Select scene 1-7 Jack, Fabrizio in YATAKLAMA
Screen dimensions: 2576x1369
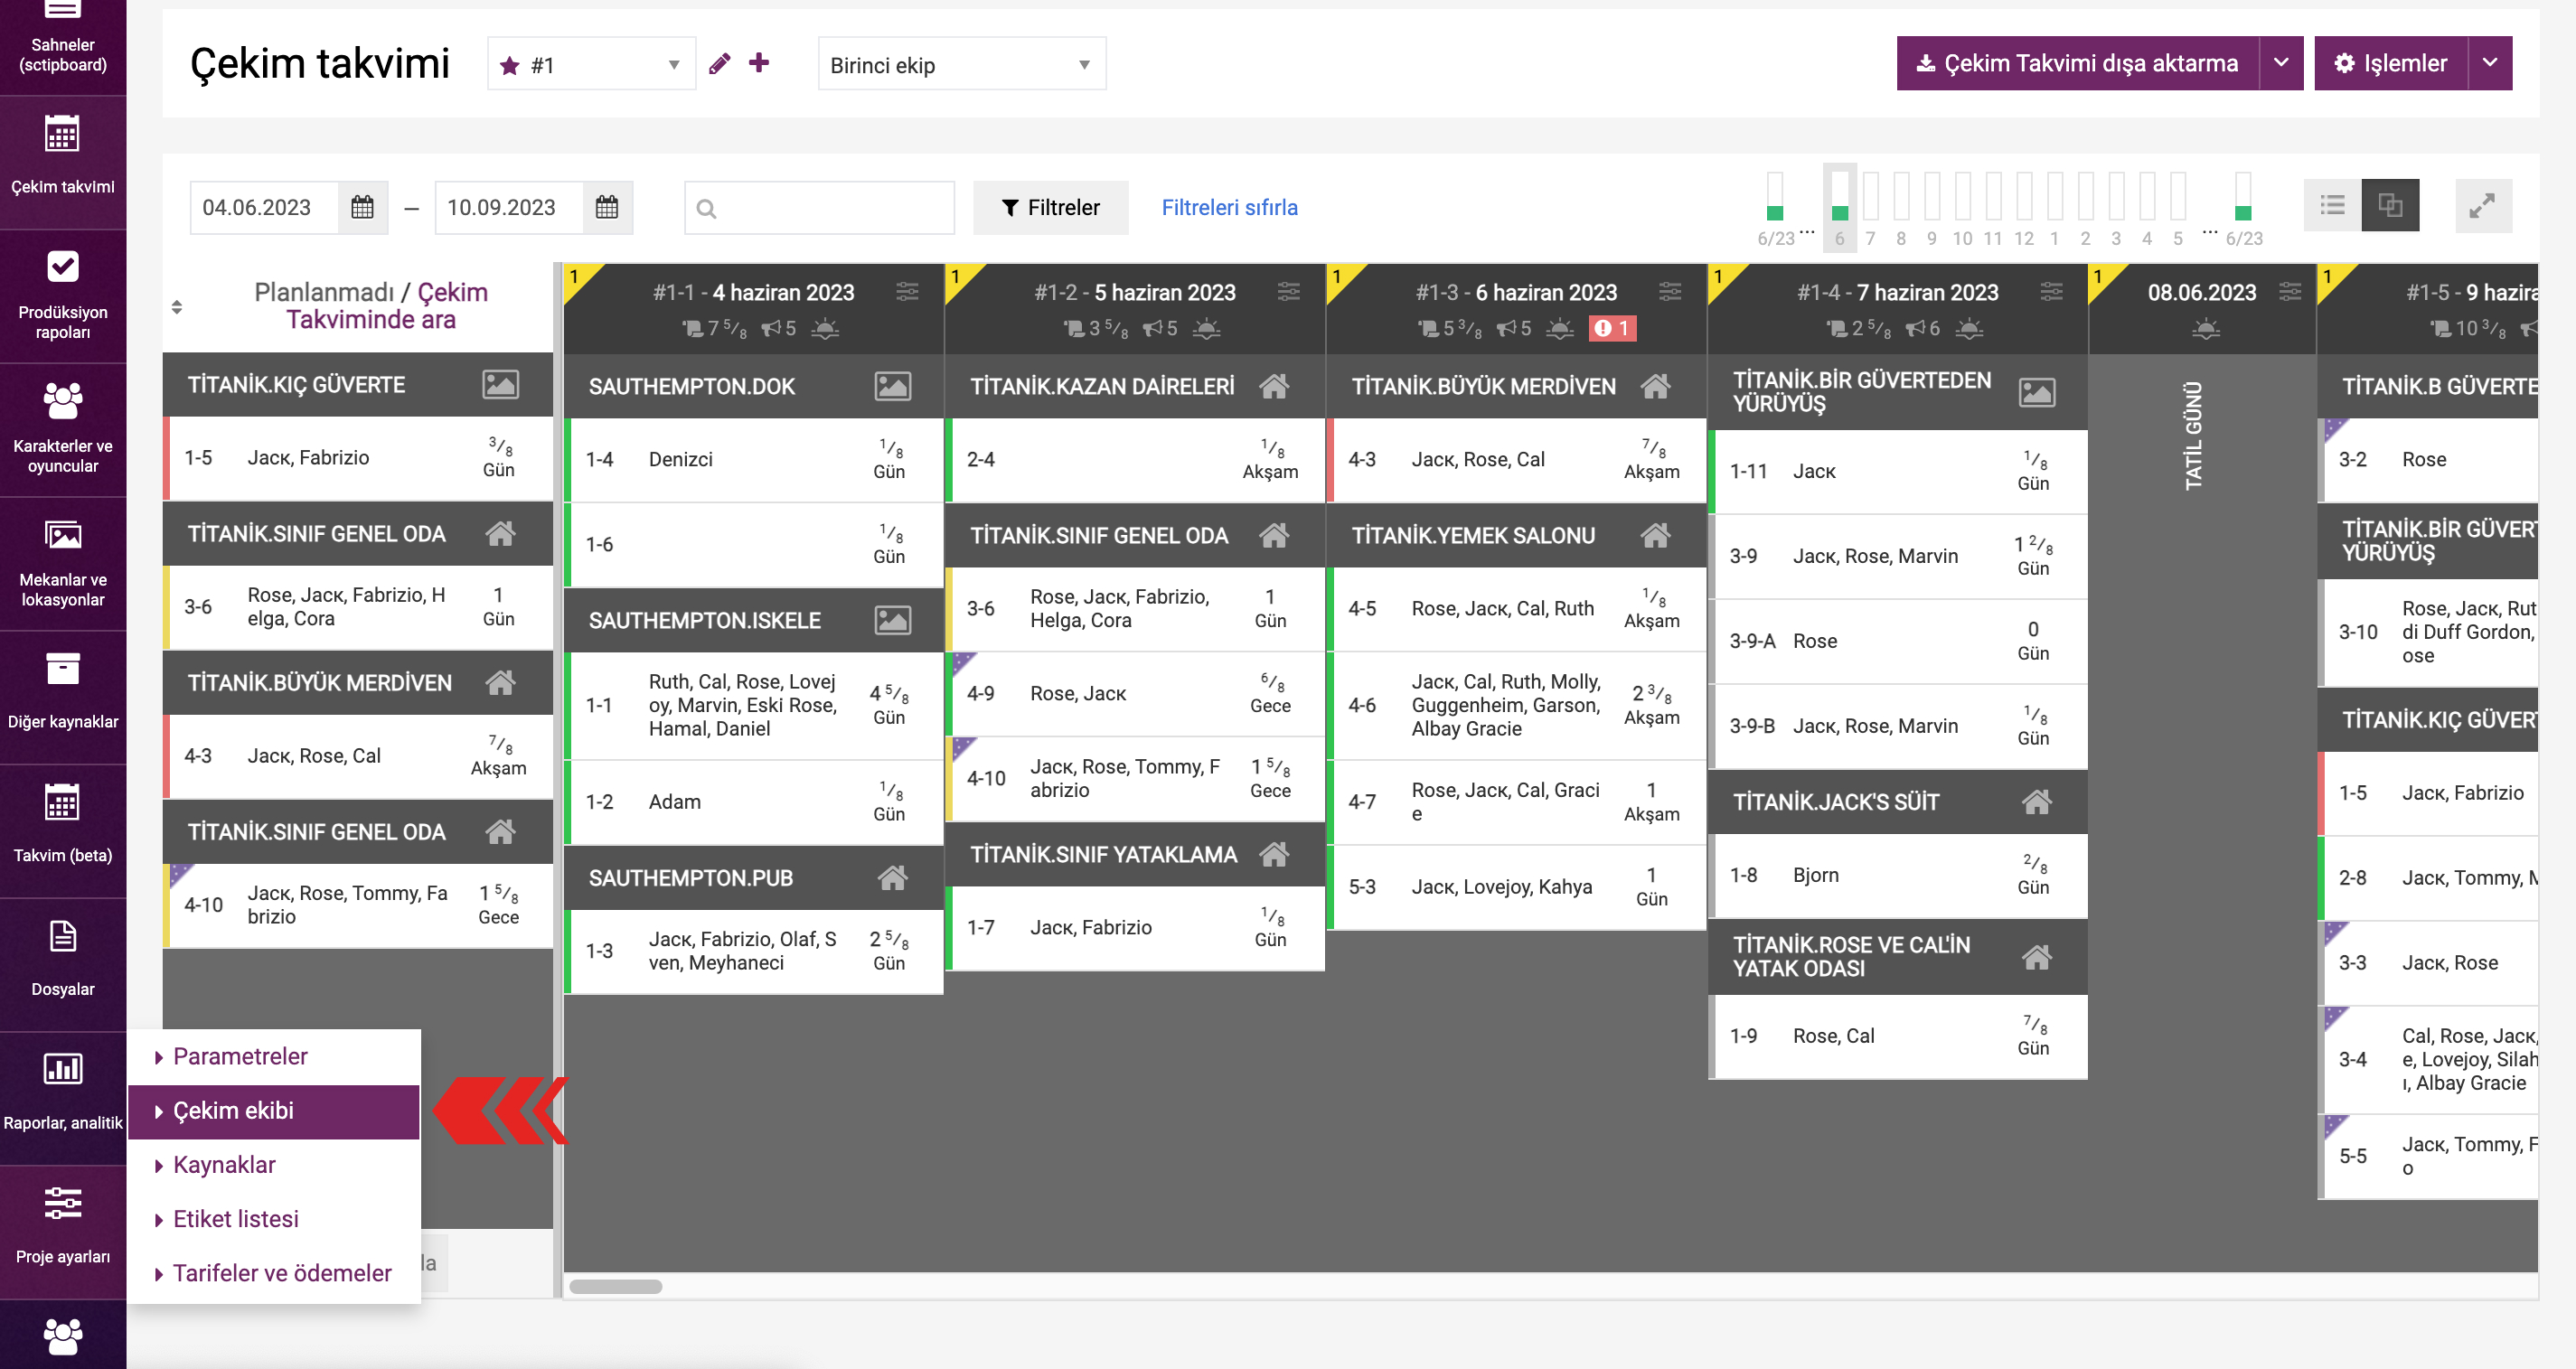[x=1136, y=927]
